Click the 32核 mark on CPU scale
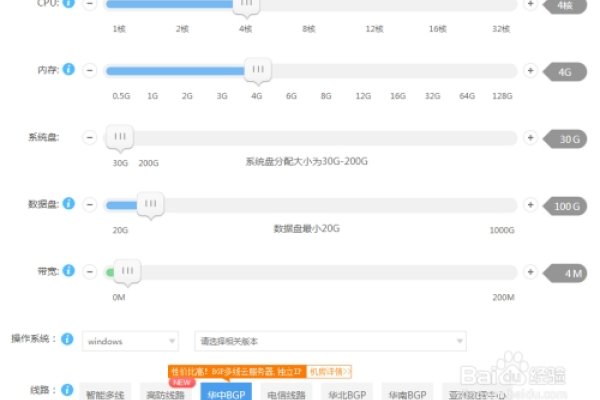Viewport: 600px width, 400px height. pyautogui.click(x=501, y=29)
